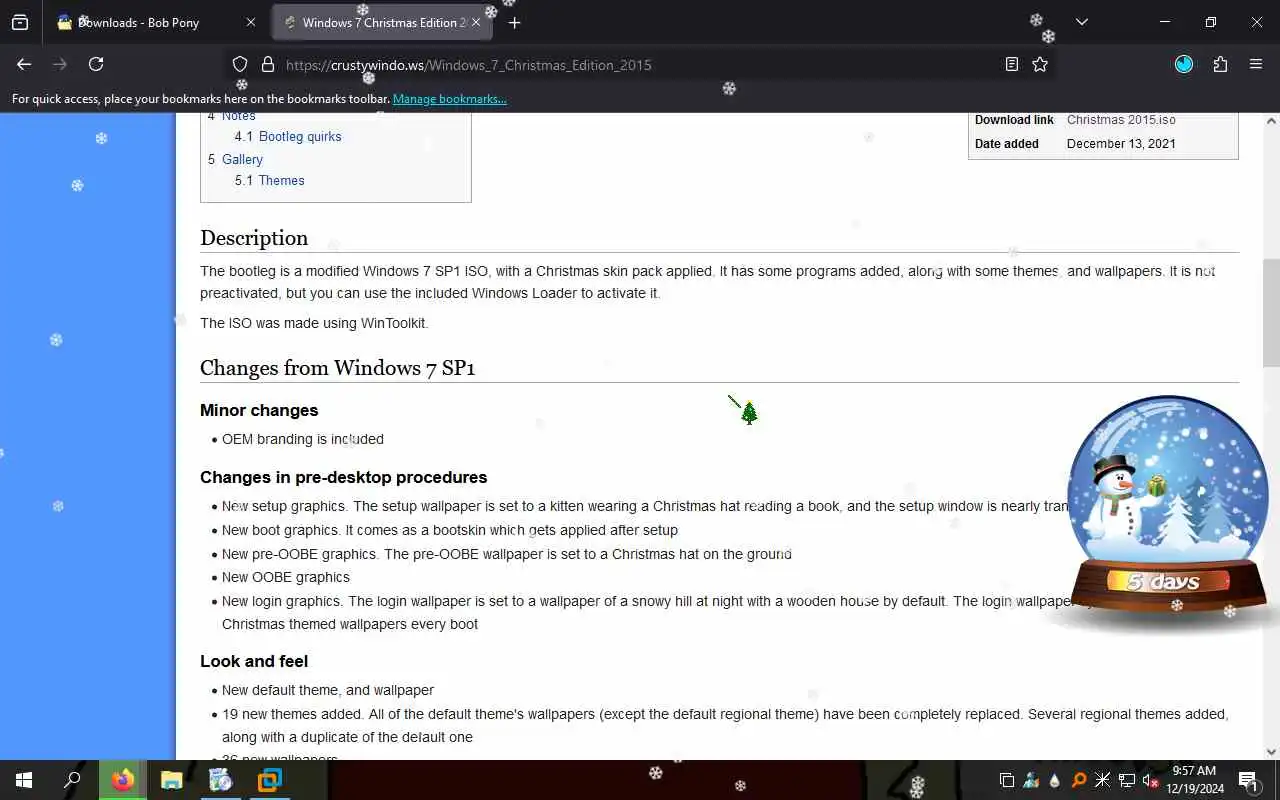Image resolution: width=1280 pixels, height=800 pixels.
Task: Click the Christmas tree scene tray icon
Action: click(1031, 780)
